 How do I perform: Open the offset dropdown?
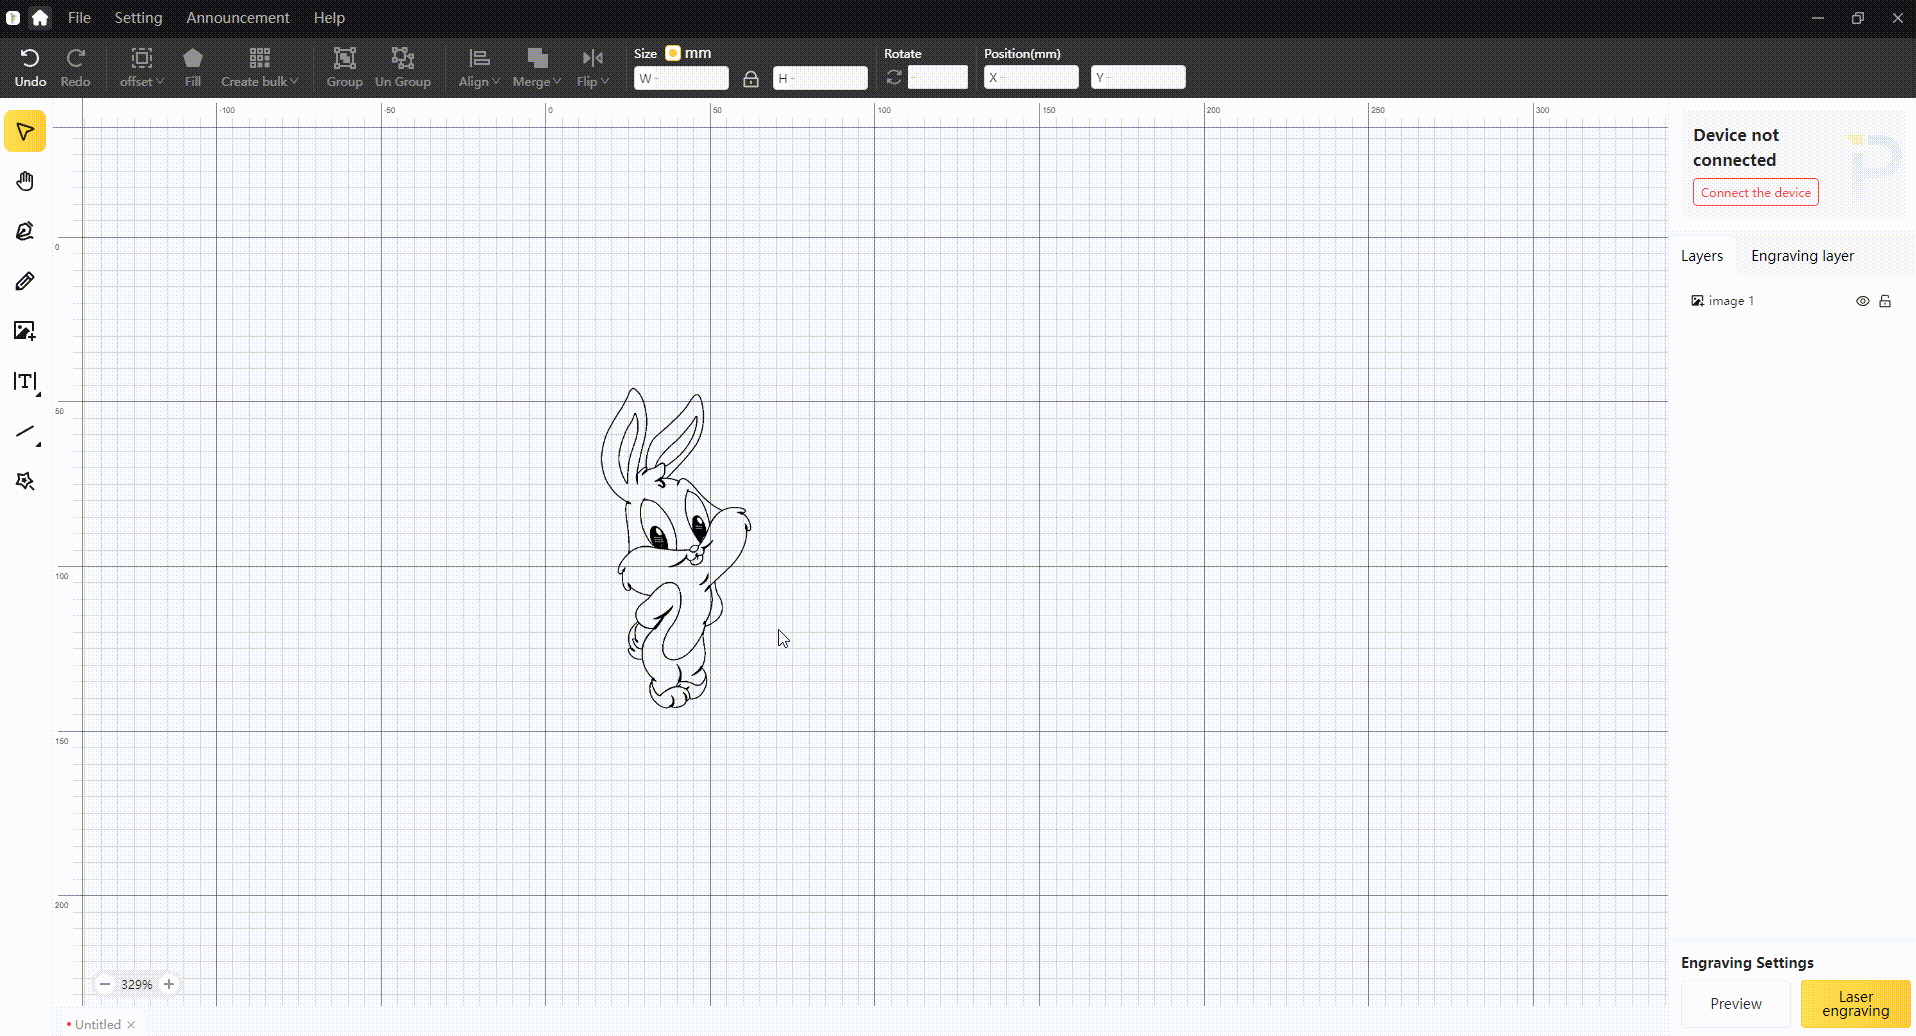coord(142,68)
